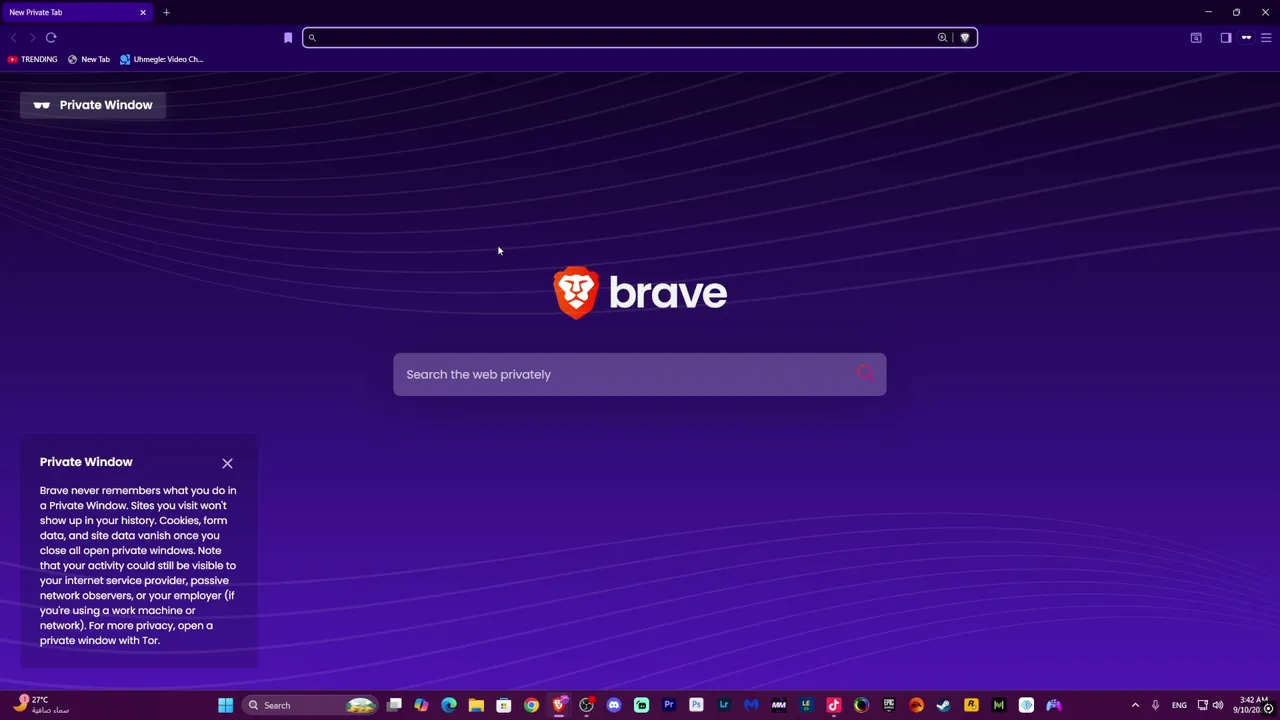
Task: Open the volume speaker tray icon
Action: pyautogui.click(x=1218, y=705)
